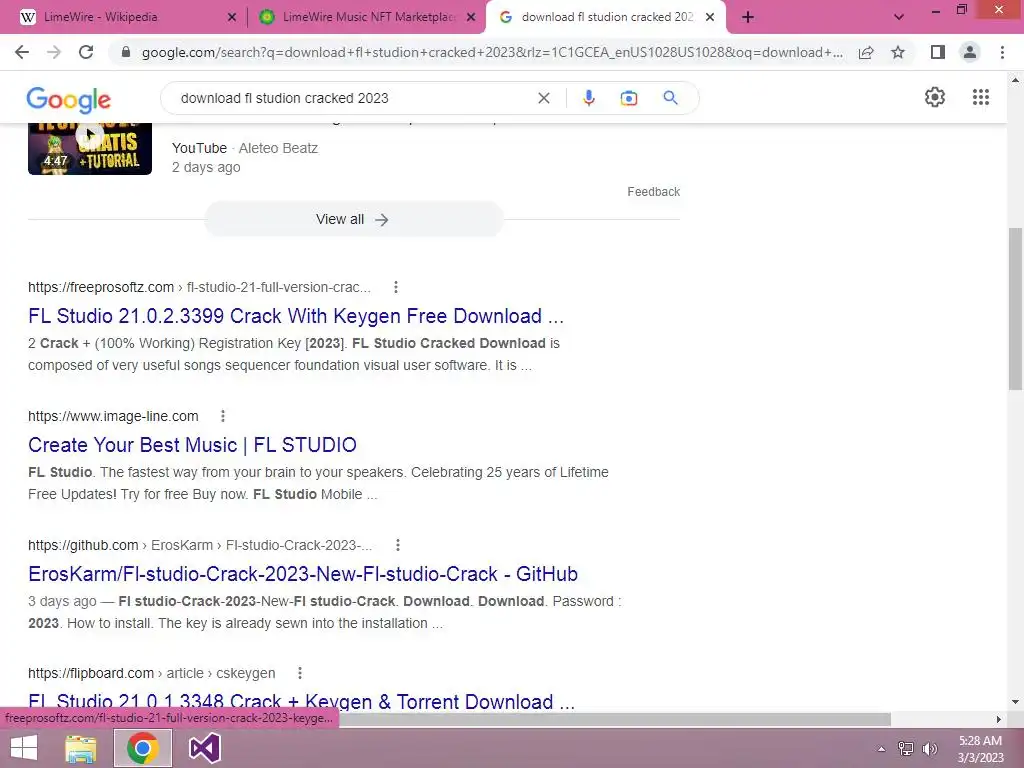Show hidden system tray icons

[x=881, y=749]
